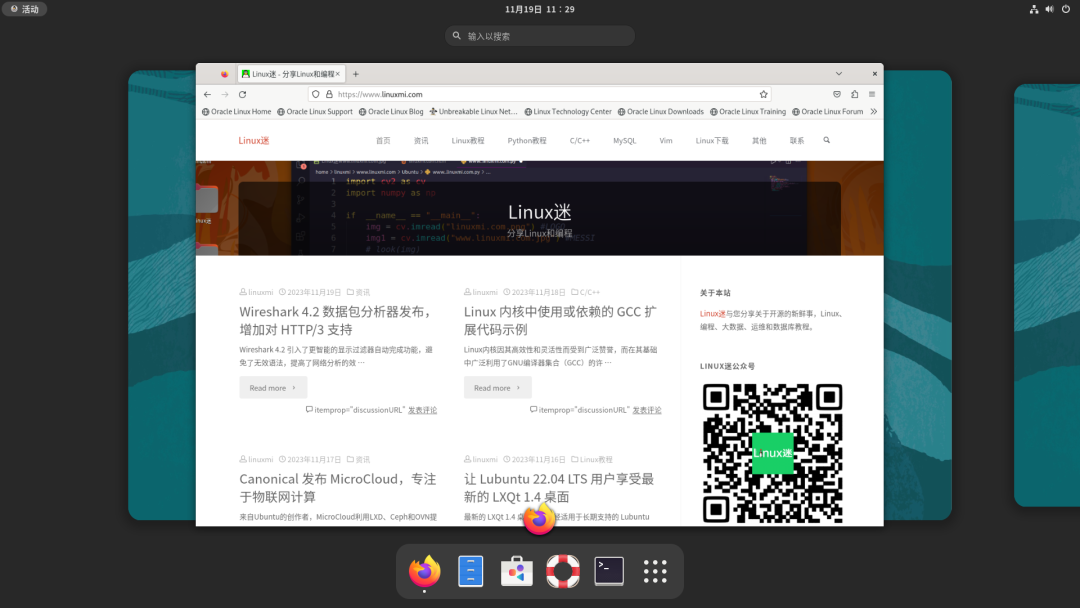
Task: Open the 联系 nav item
Action: tap(797, 140)
